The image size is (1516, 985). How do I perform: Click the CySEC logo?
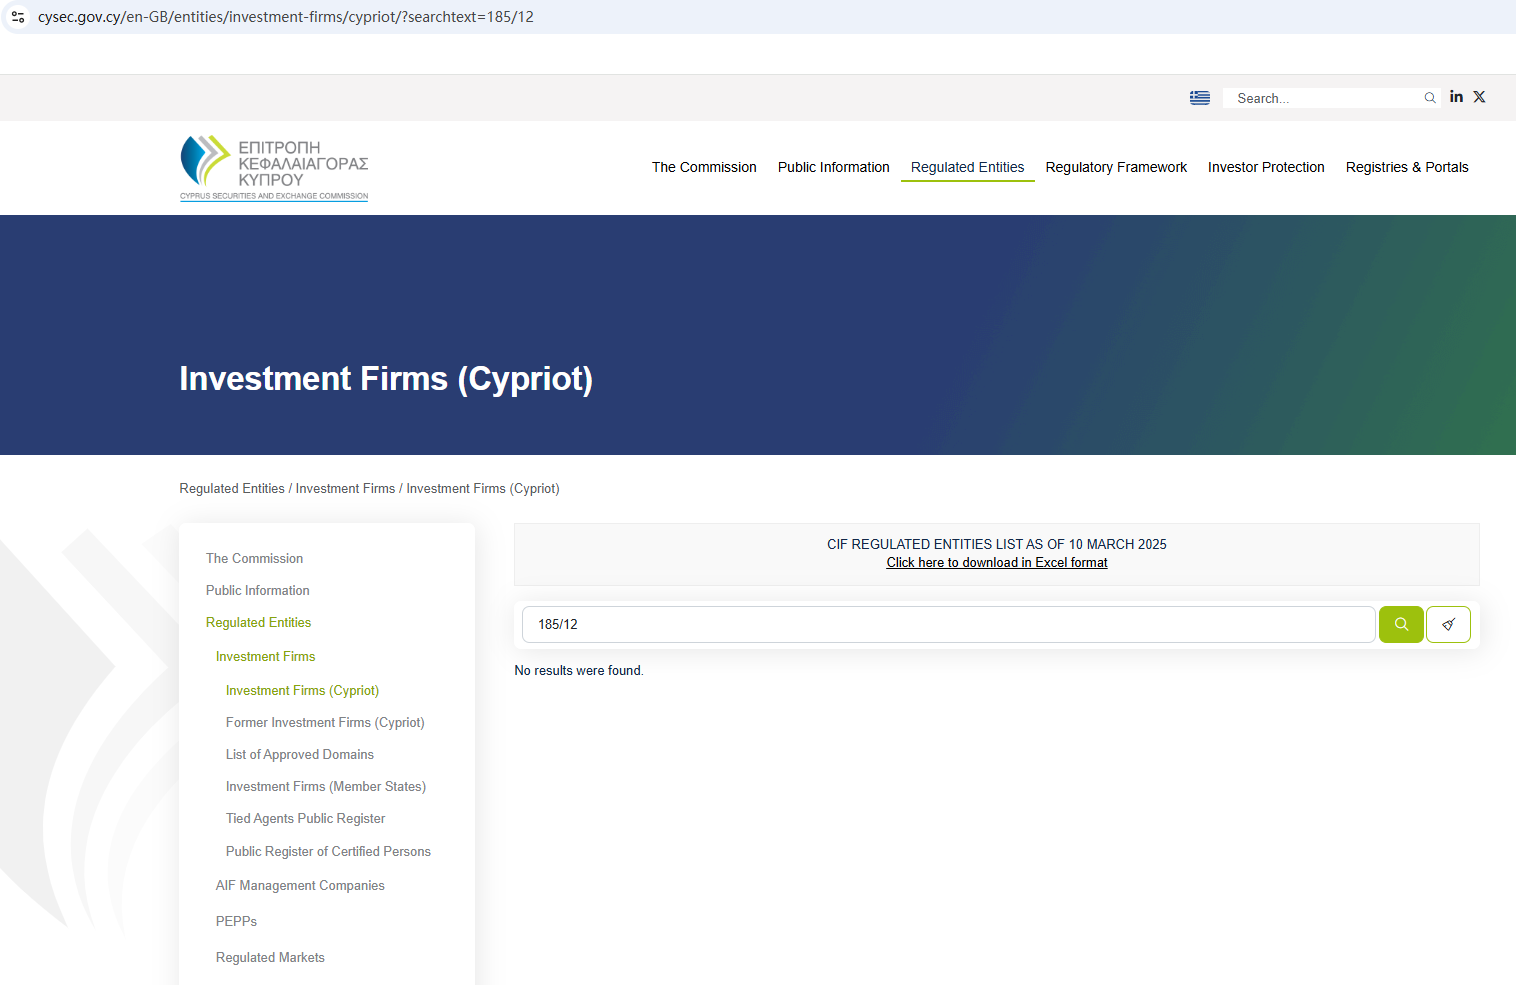(274, 168)
